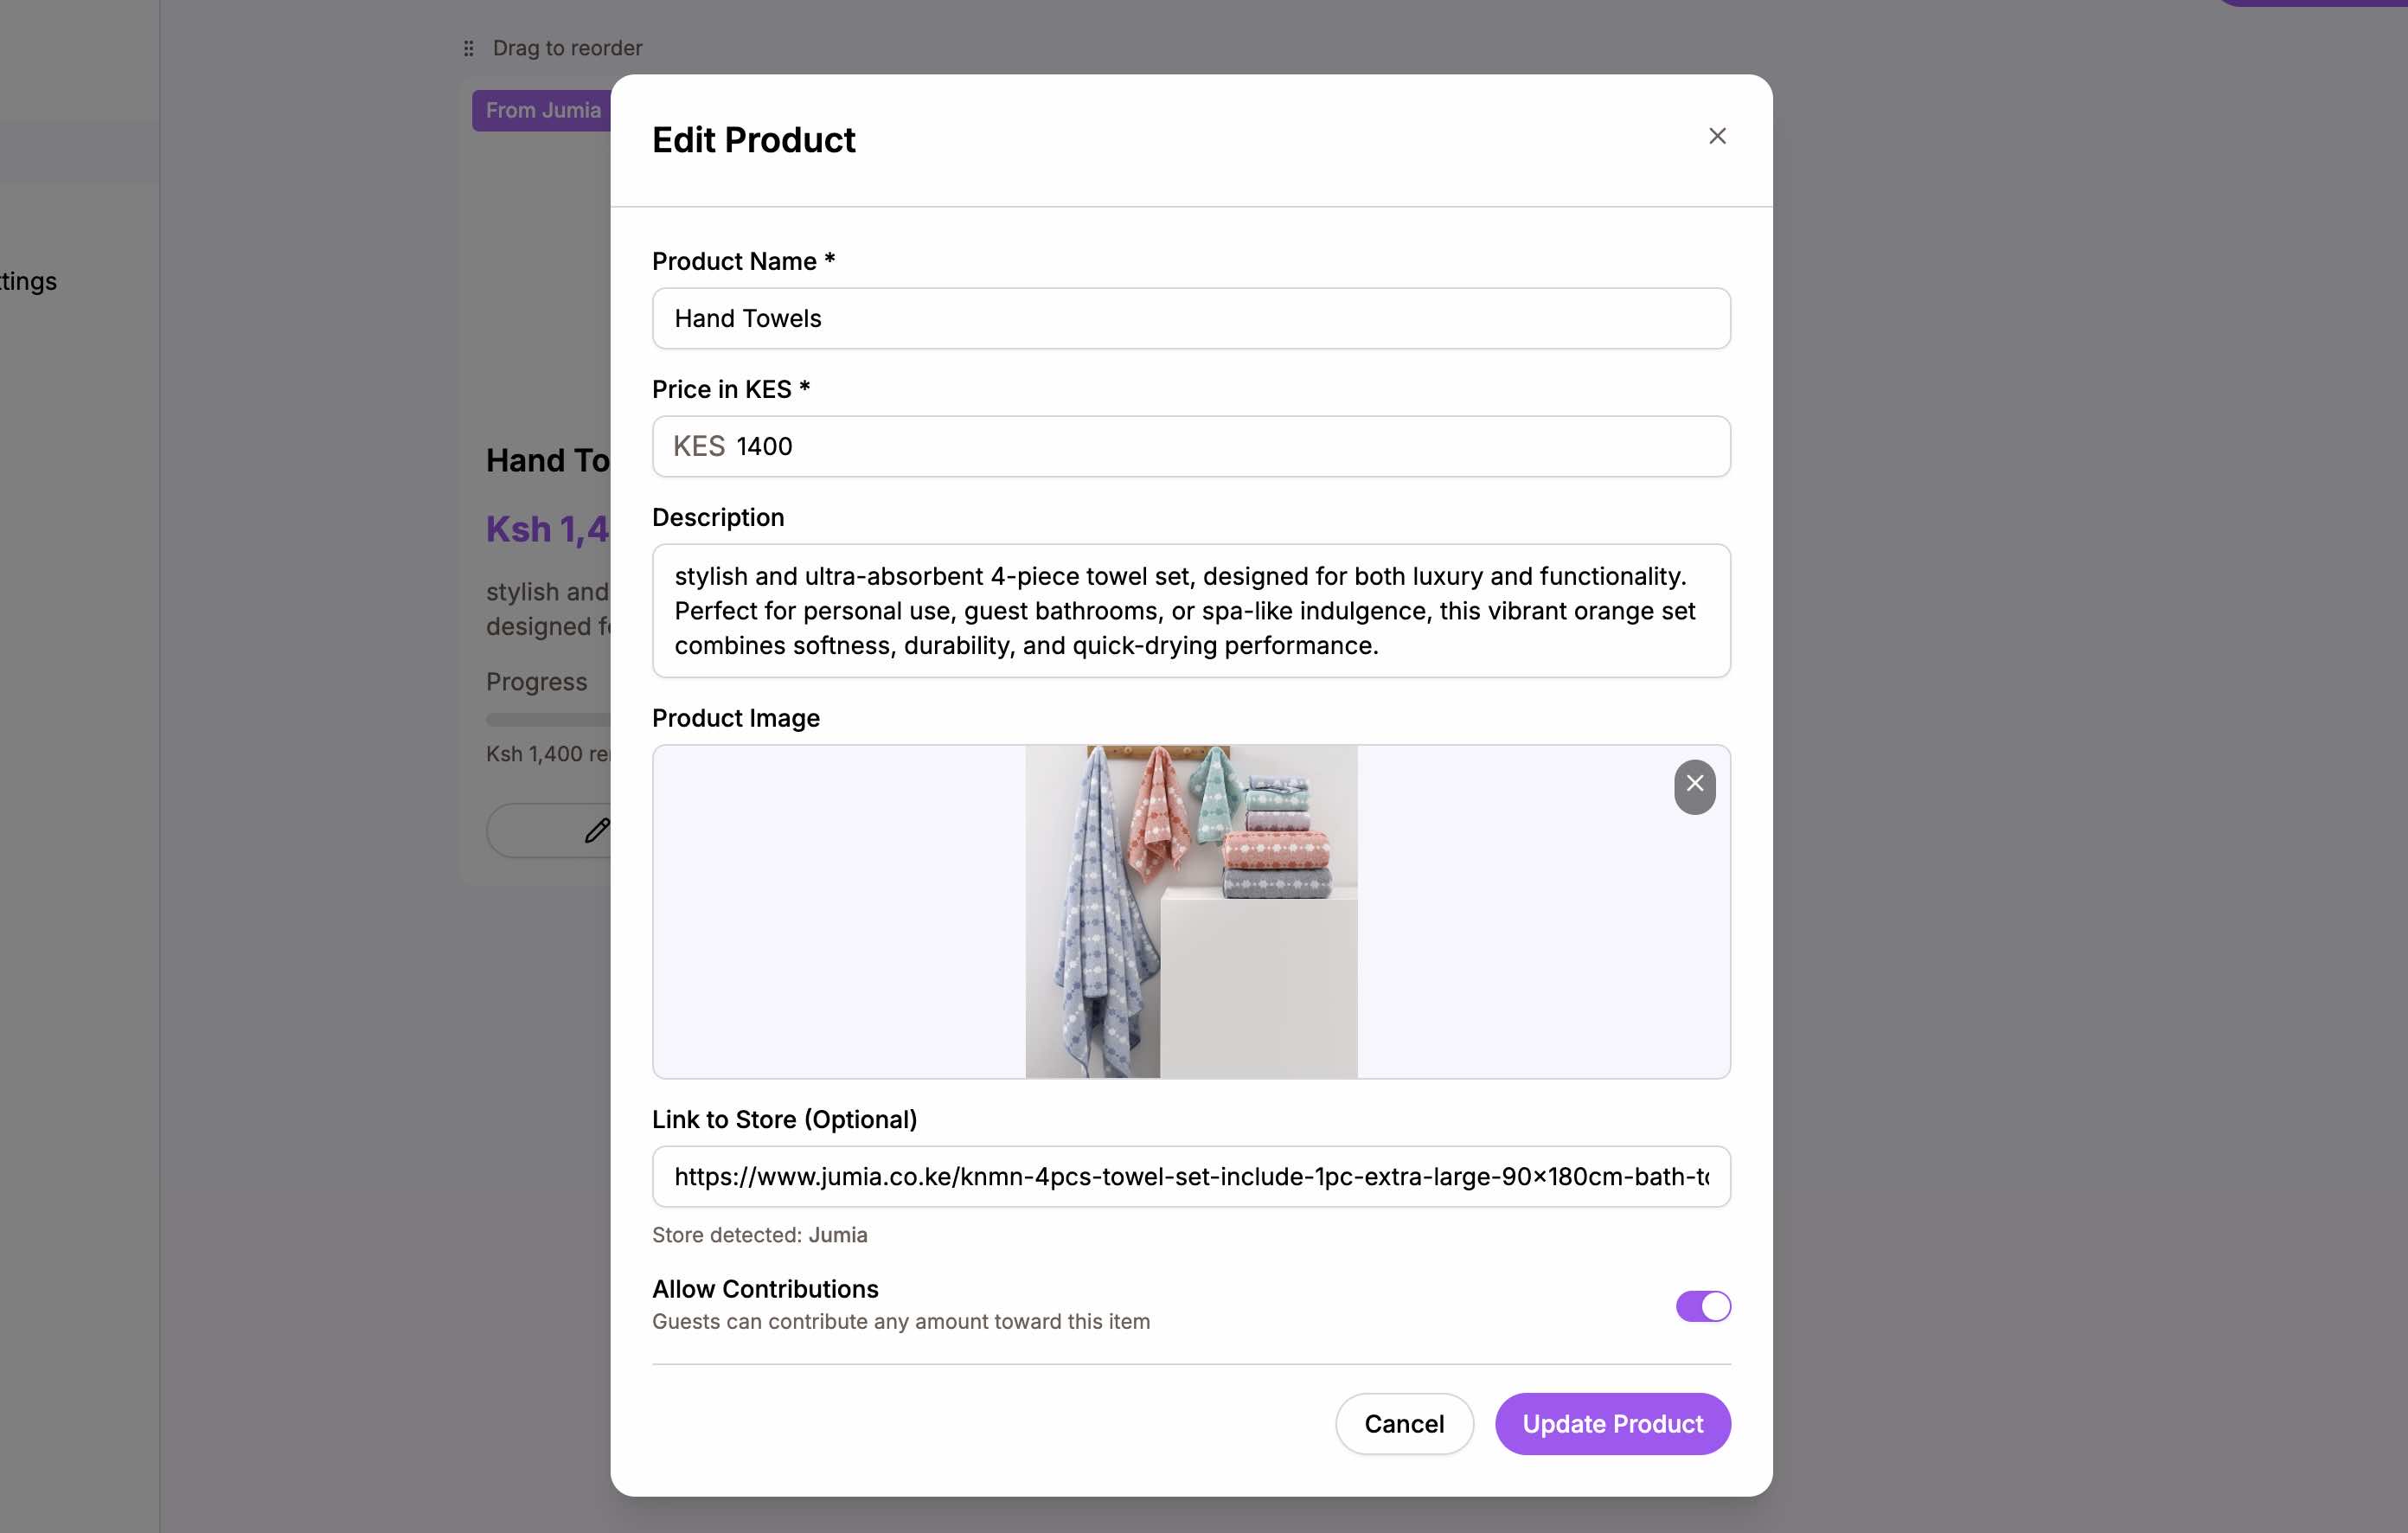Click the pencil edit icon on the product card
The height and width of the screenshot is (1533, 2408).
(x=597, y=830)
